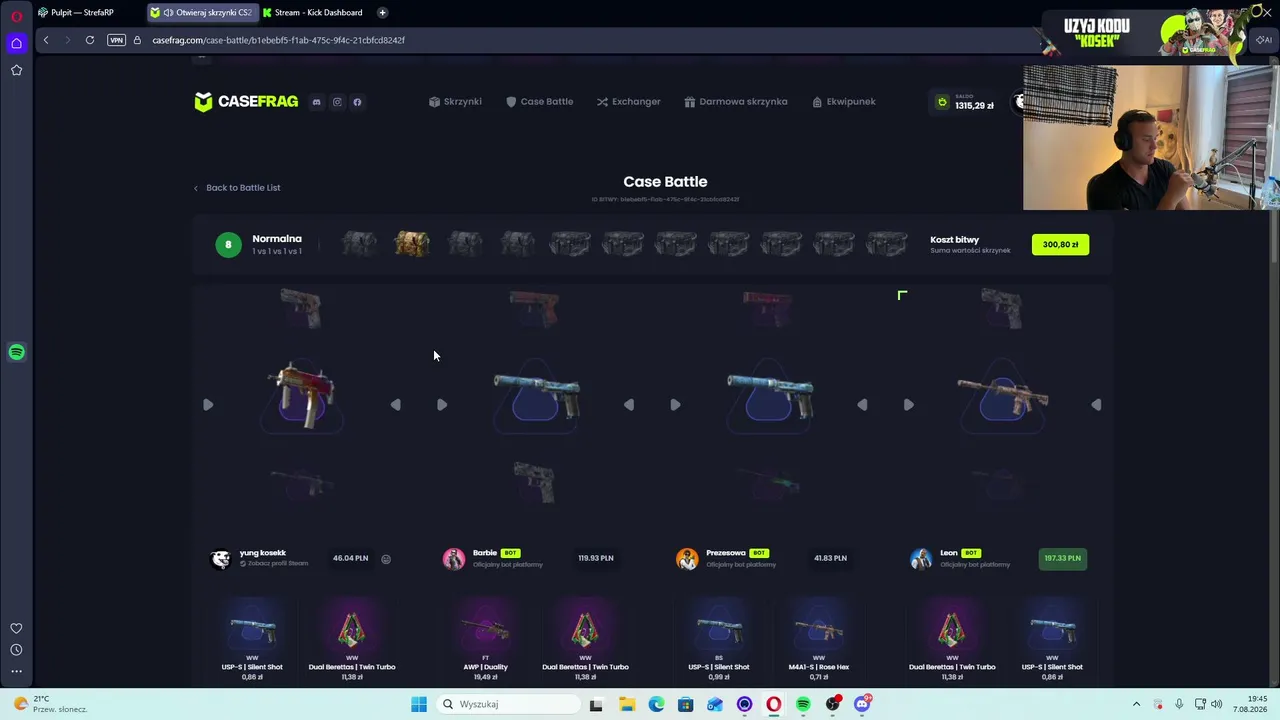Open the CaseFrag Discord link icon
Image resolution: width=1280 pixels, height=720 pixels.
coord(316,102)
